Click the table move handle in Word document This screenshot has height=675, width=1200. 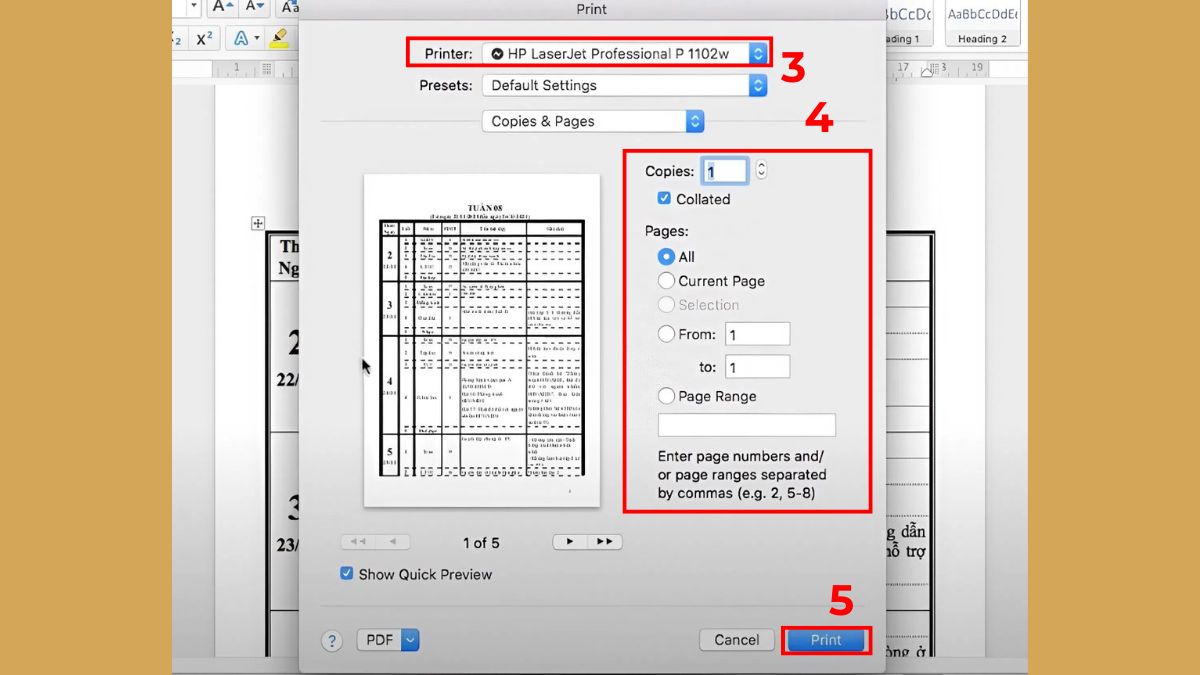click(258, 223)
